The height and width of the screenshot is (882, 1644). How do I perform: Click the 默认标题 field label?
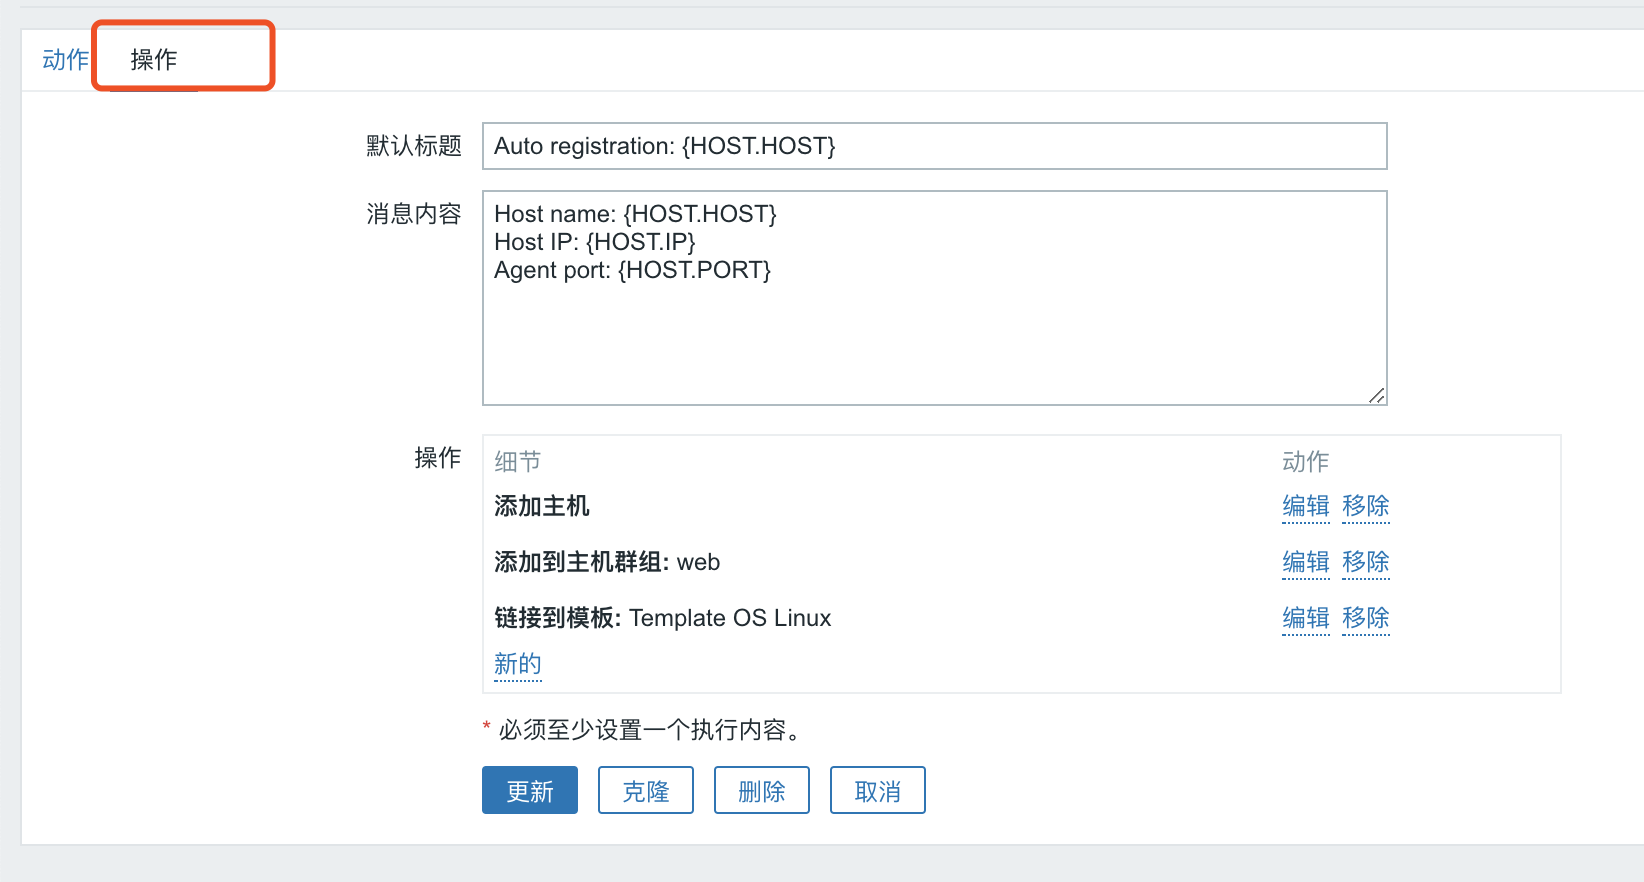[414, 146]
